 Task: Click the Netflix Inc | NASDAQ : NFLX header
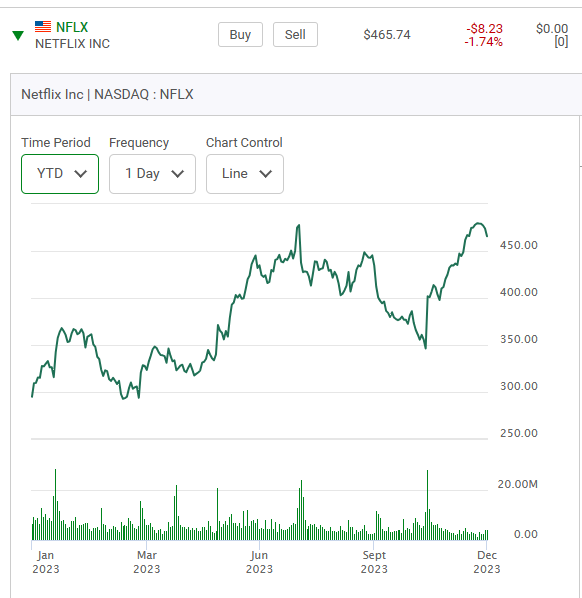[107, 94]
